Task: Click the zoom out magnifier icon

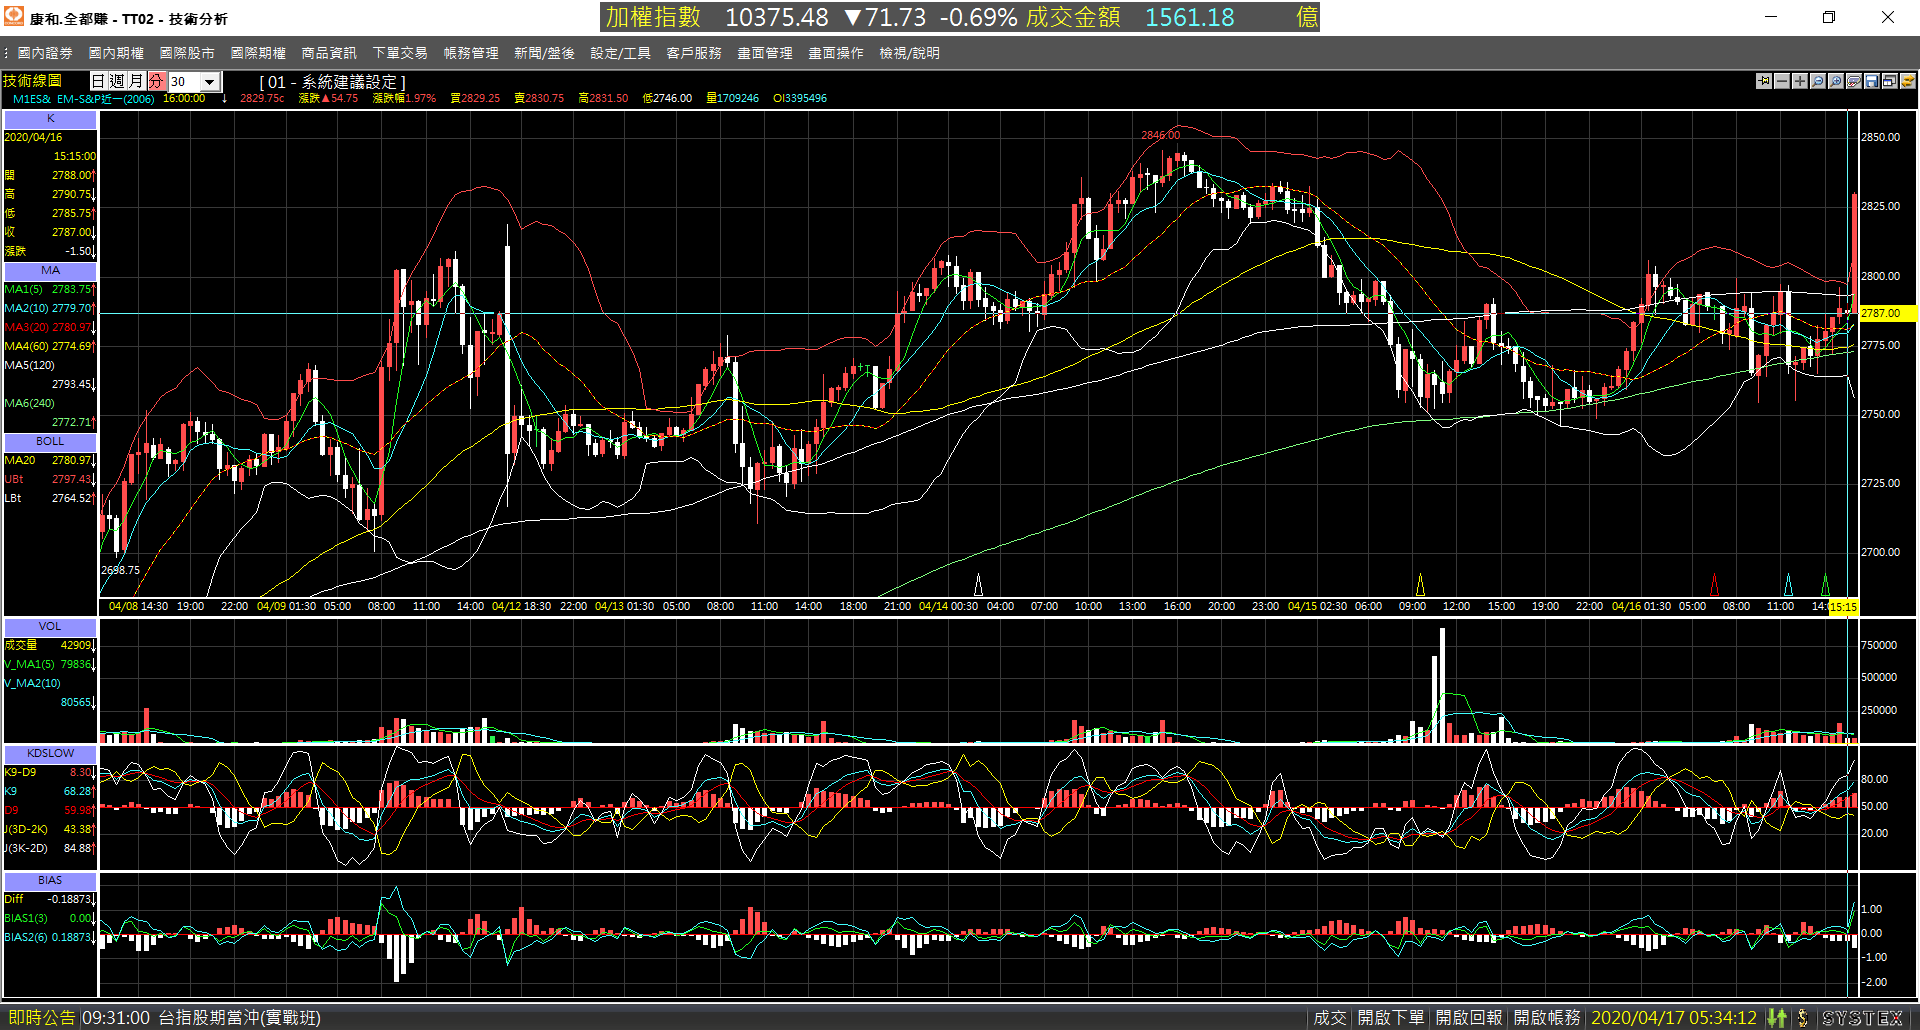Action: point(1818,81)
